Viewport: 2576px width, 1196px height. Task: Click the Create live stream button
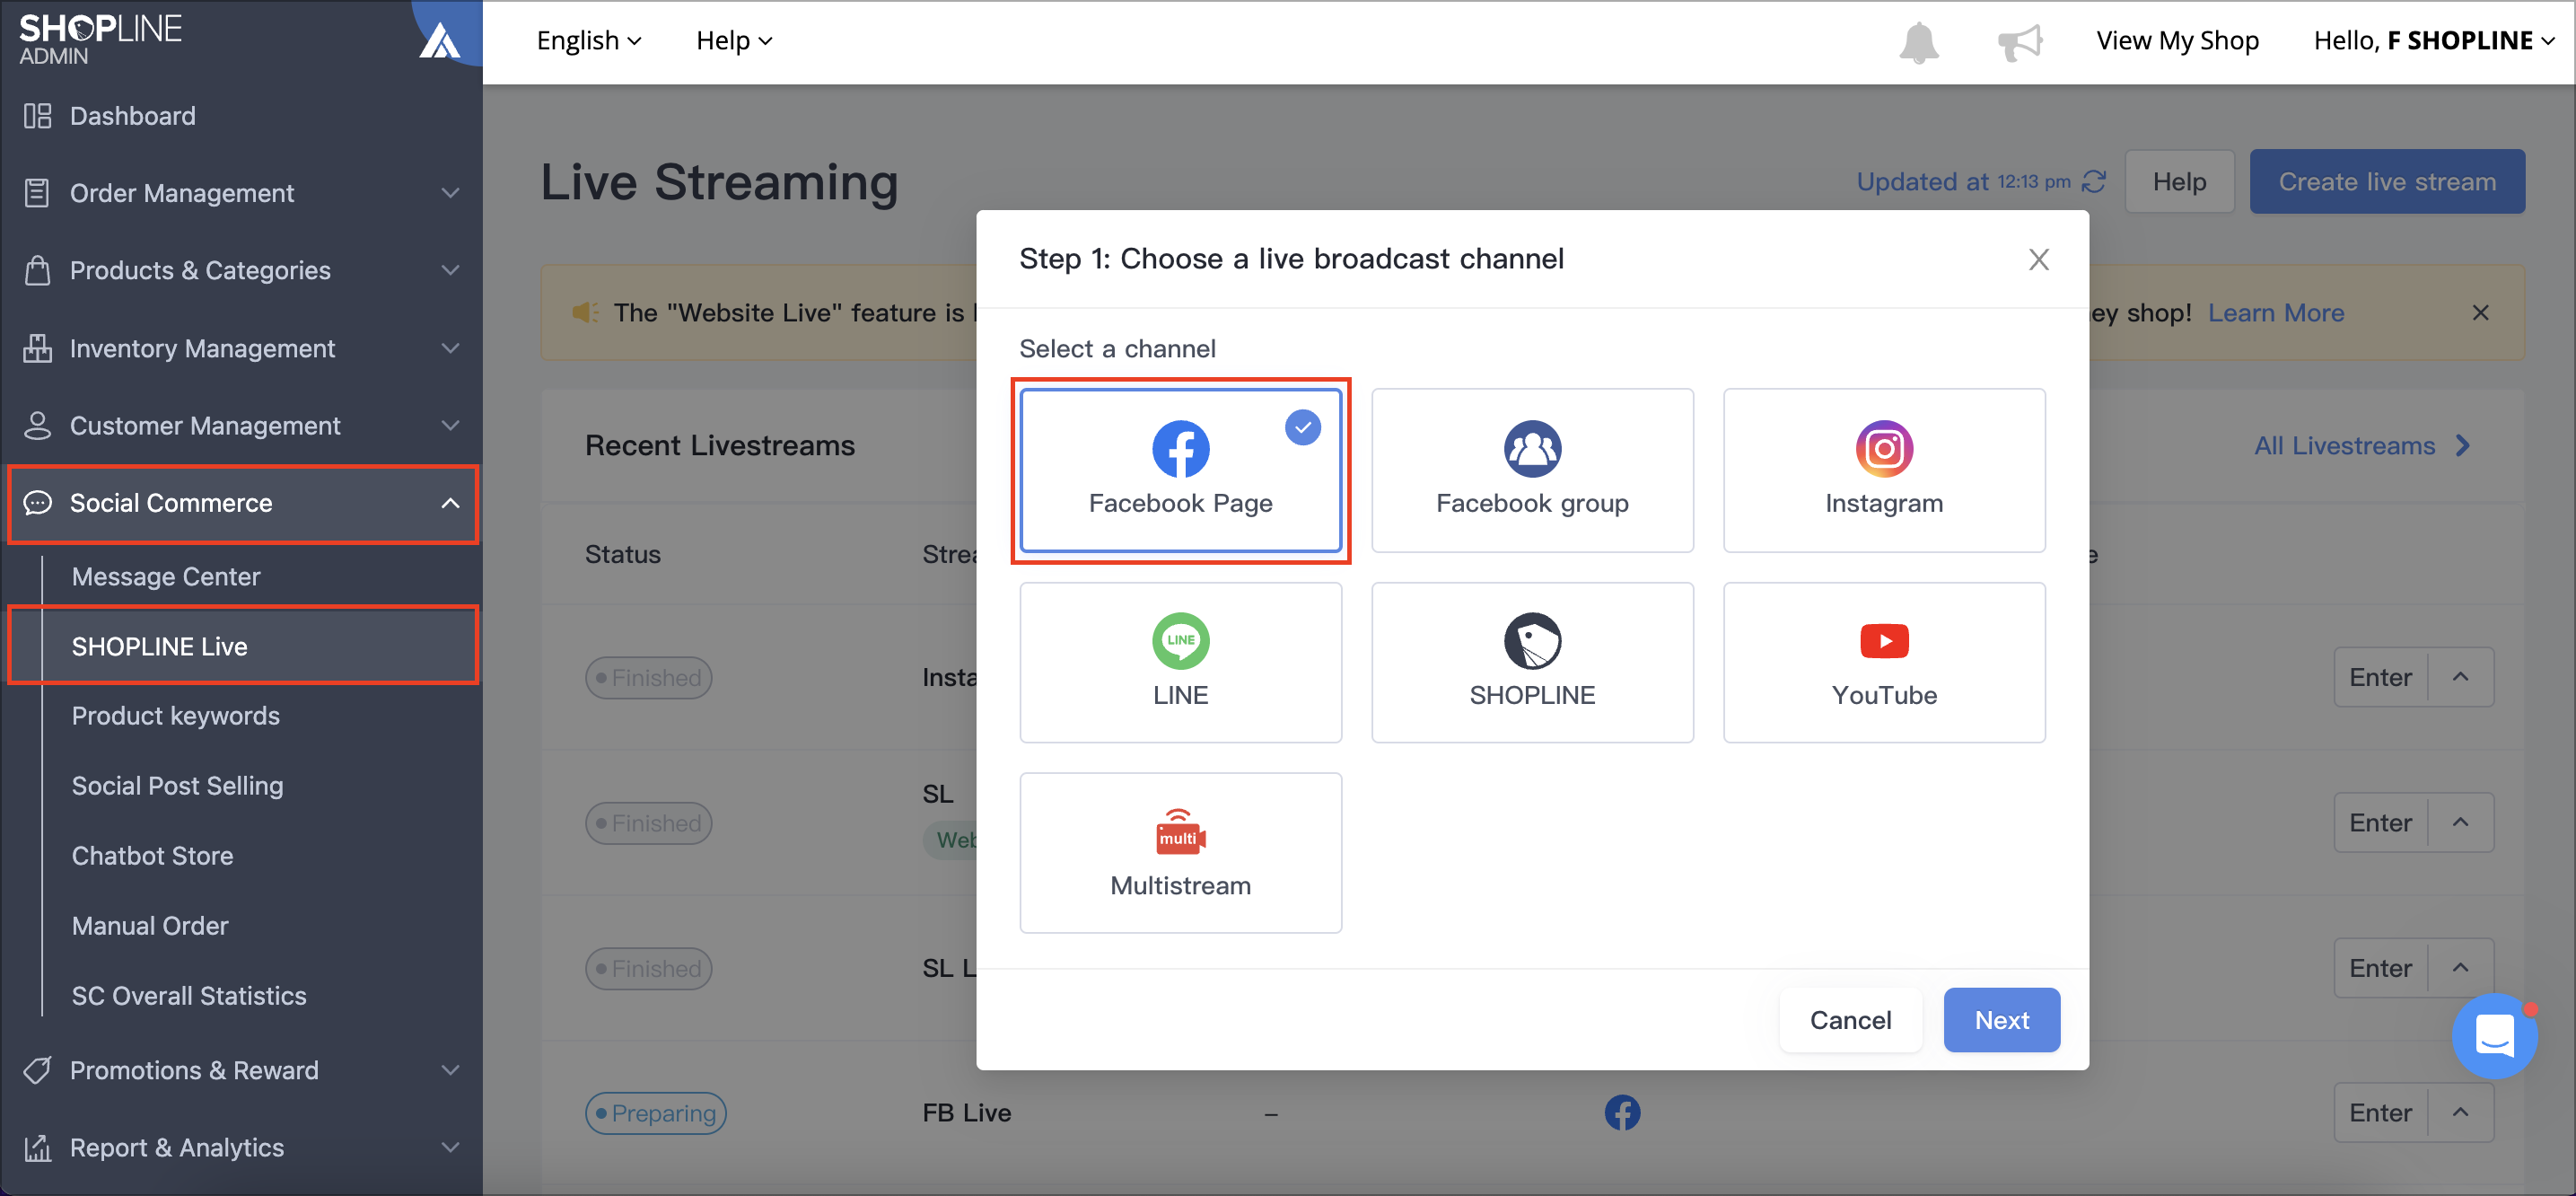[x=2387, y=181]
